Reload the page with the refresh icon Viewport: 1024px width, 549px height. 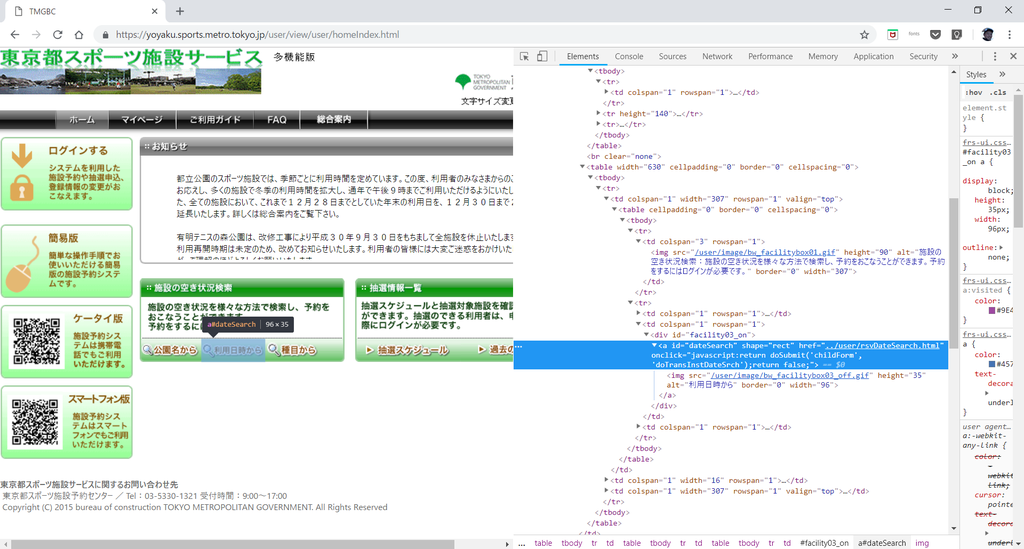pos(57,35)
